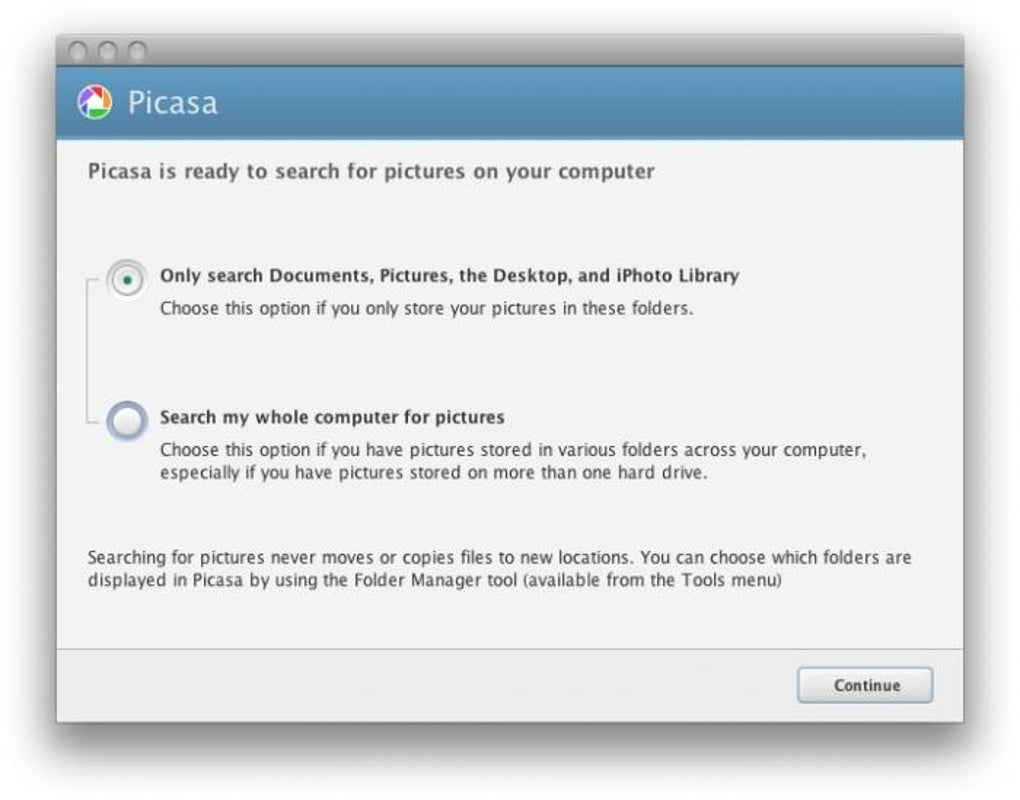1020x800 pixels.
Task: Close the window using the leftmost titlebar button
Action: point(79,50)
